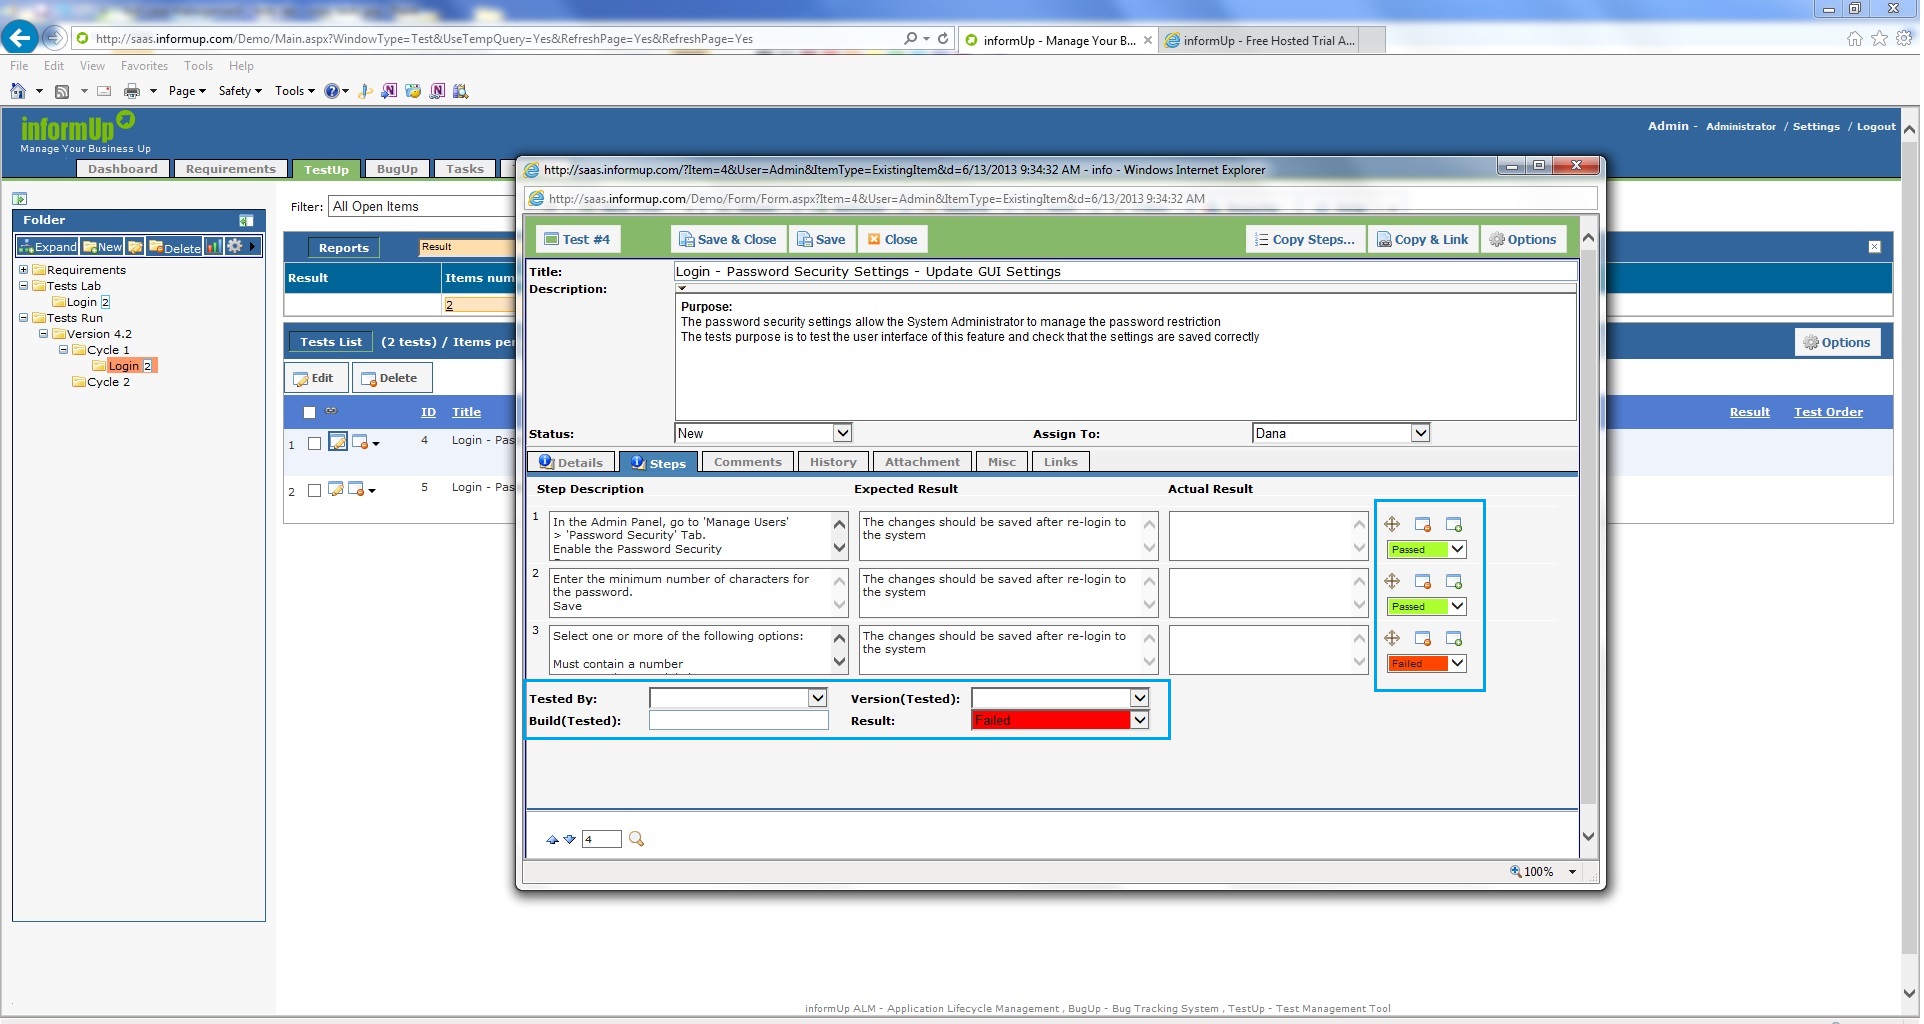The width and height of the screenshot is (1924, 1024).
Task: Switch to the History tab
Action: (x=835, y=462)
